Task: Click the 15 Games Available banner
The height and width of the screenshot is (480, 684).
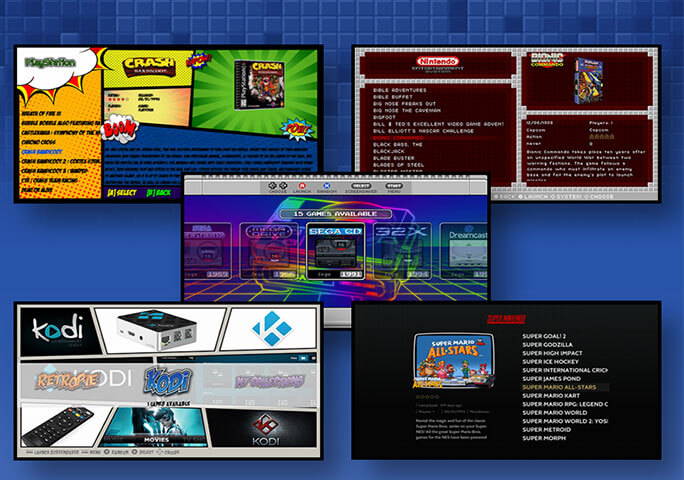Action: 335,213
